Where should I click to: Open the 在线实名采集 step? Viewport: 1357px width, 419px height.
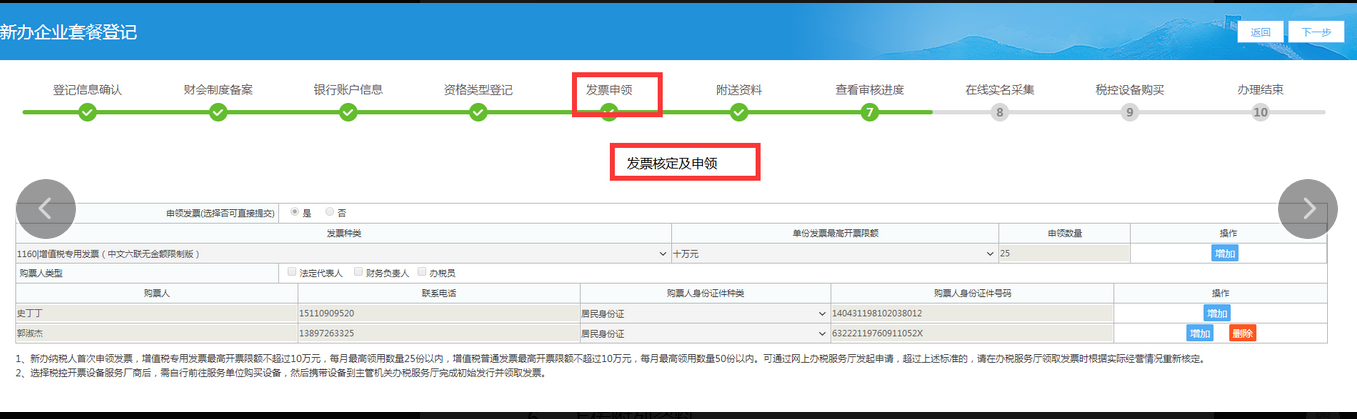click(1000, 89)
